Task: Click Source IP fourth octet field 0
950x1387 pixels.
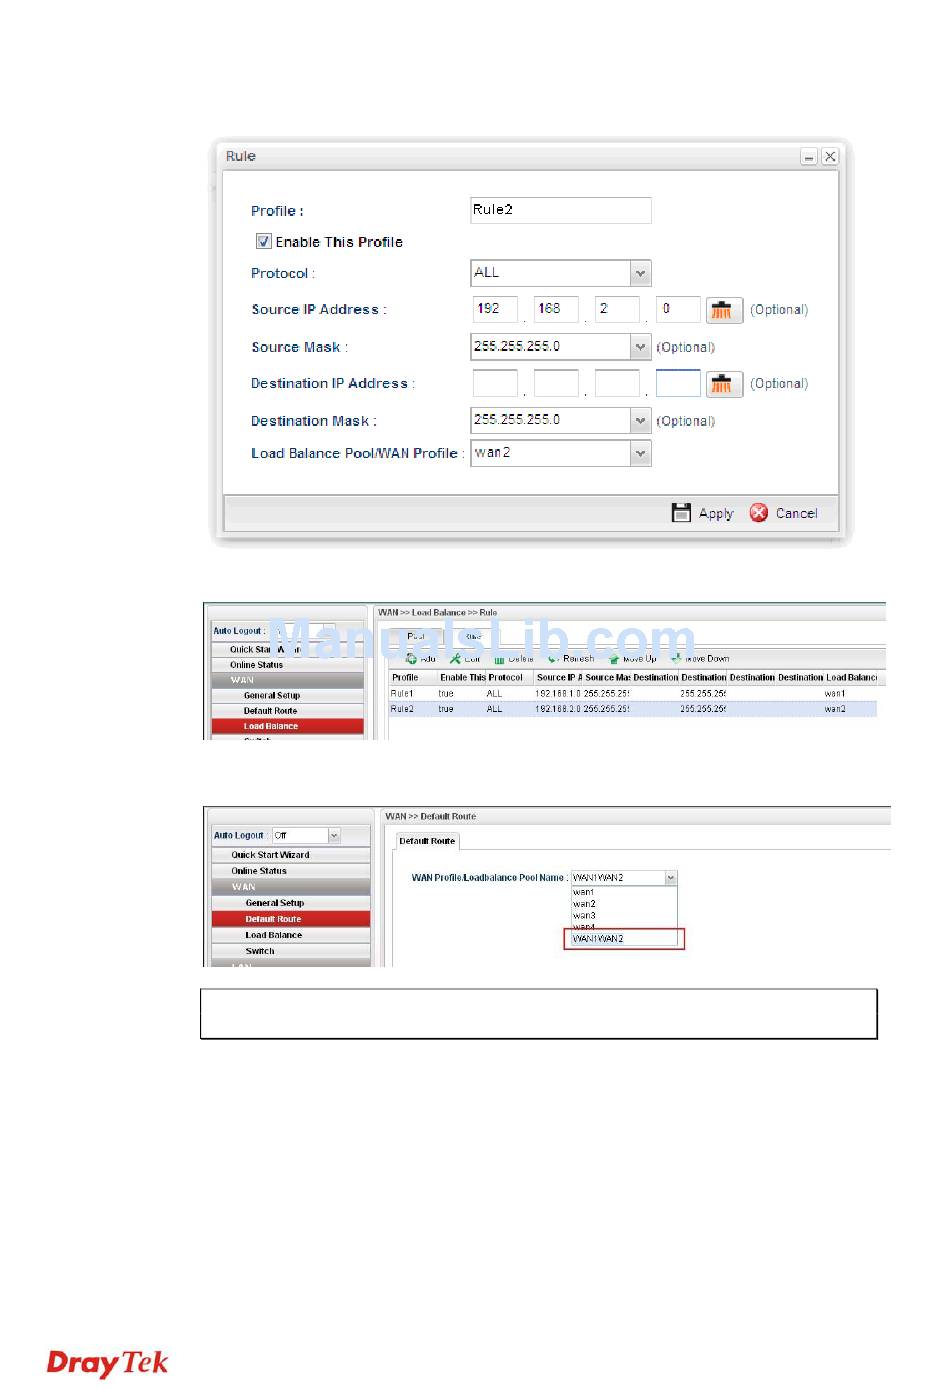Action: pos(678,309)
